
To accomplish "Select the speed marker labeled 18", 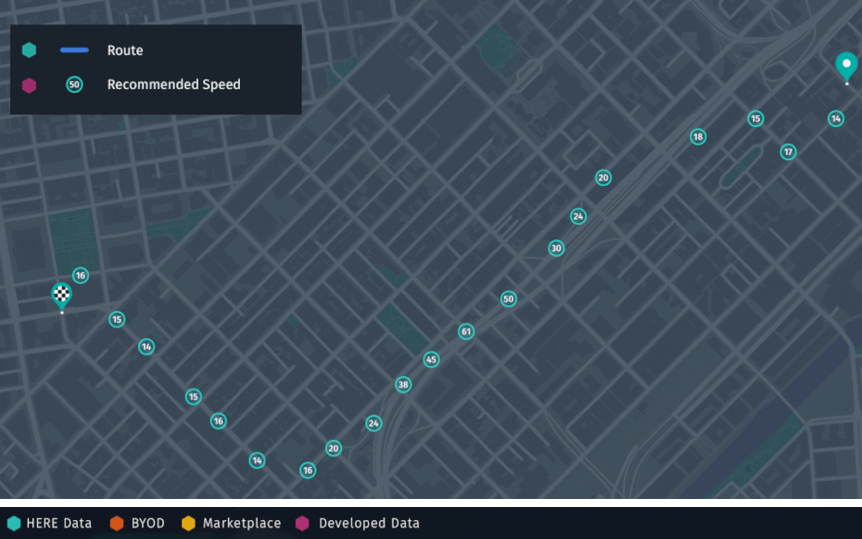I will 698,136.
